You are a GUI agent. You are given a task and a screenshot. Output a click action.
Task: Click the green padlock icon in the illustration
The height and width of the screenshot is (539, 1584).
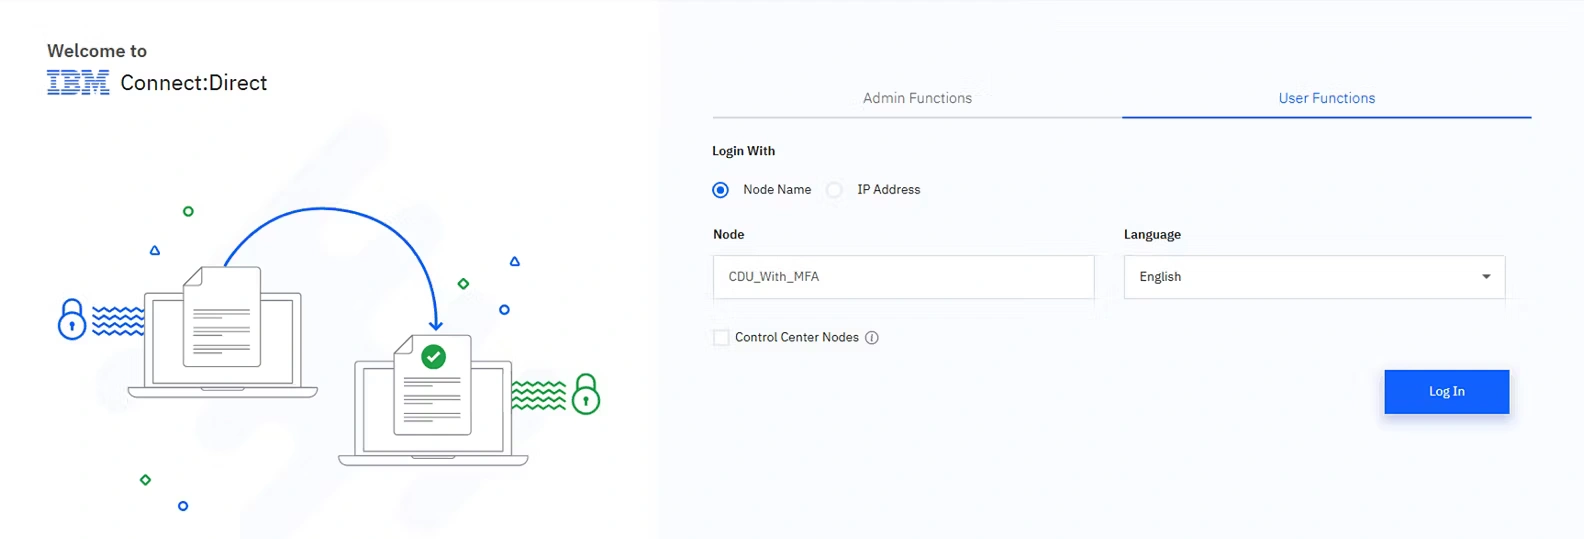click(x=586, y=394)
